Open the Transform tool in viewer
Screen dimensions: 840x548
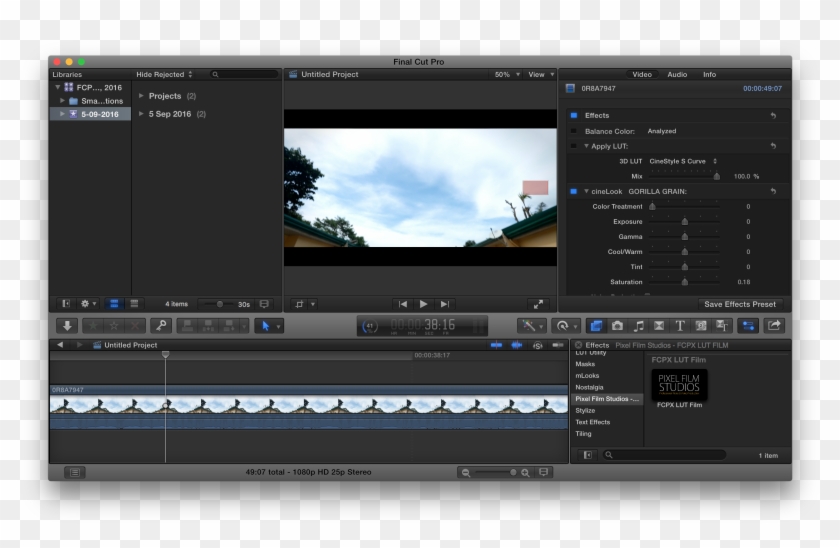pyautogui.click(x=299, y=304)
